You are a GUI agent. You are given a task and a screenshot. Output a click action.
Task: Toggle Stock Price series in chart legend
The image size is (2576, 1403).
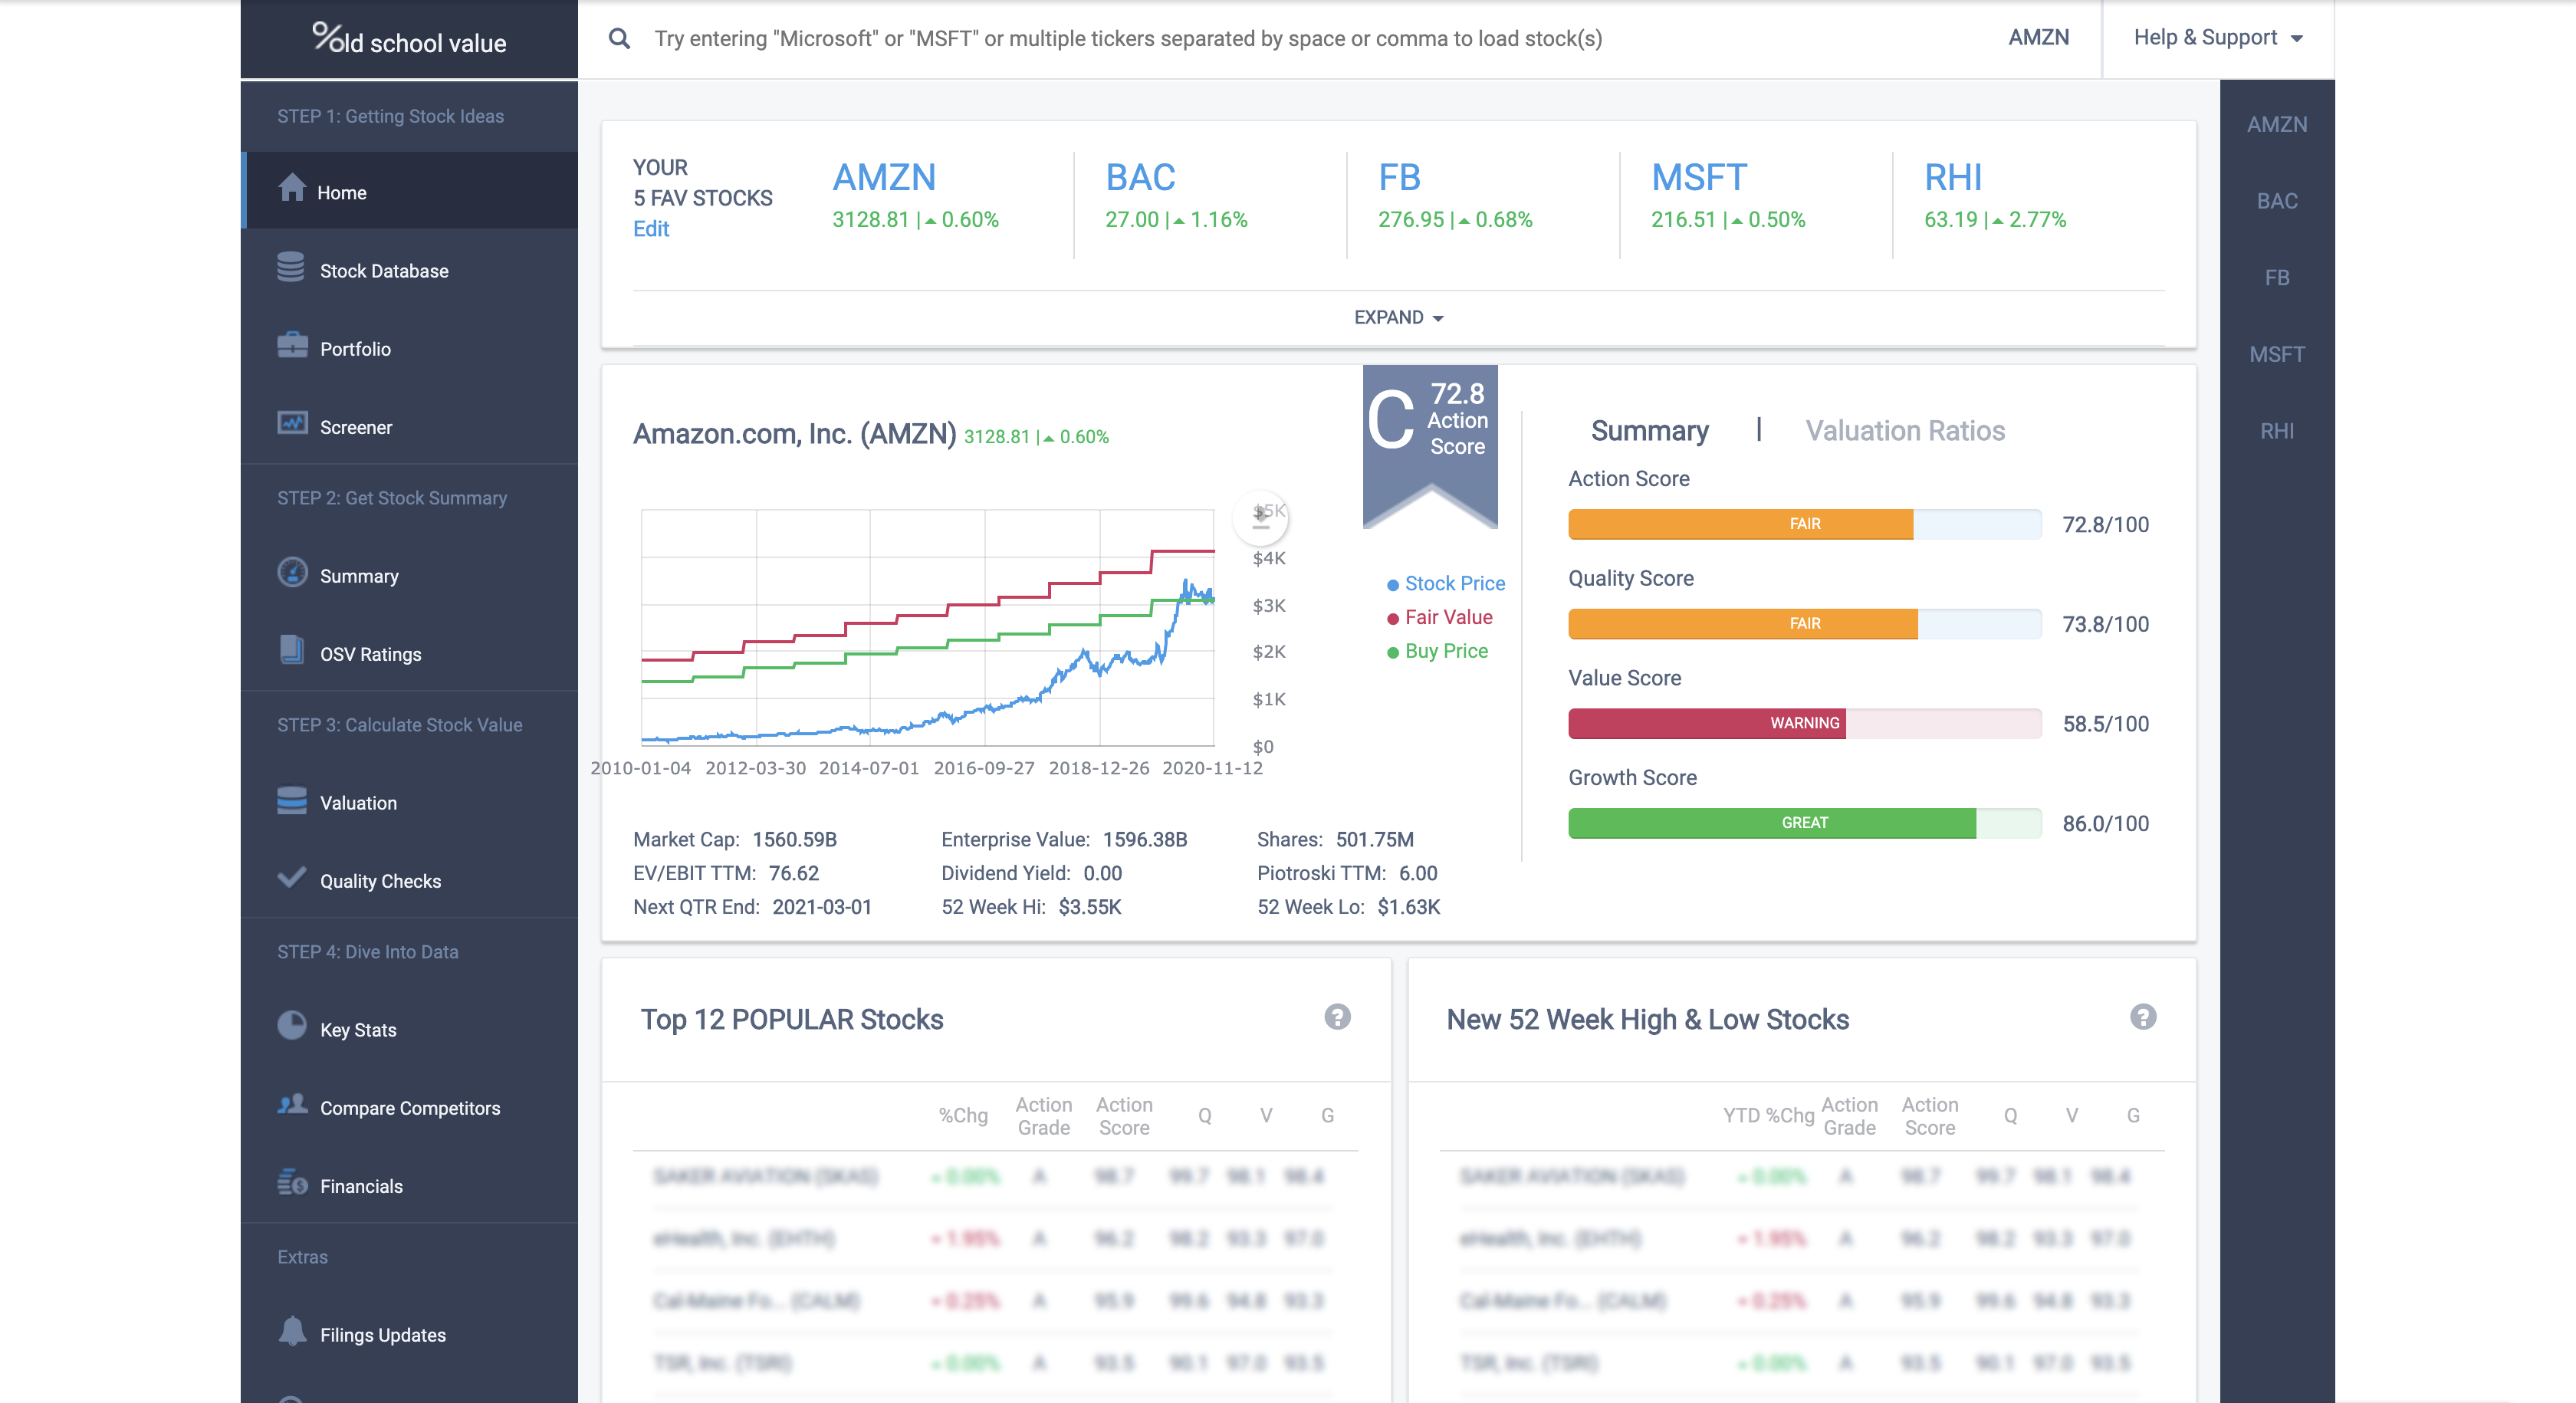(x=1445, y=583)
